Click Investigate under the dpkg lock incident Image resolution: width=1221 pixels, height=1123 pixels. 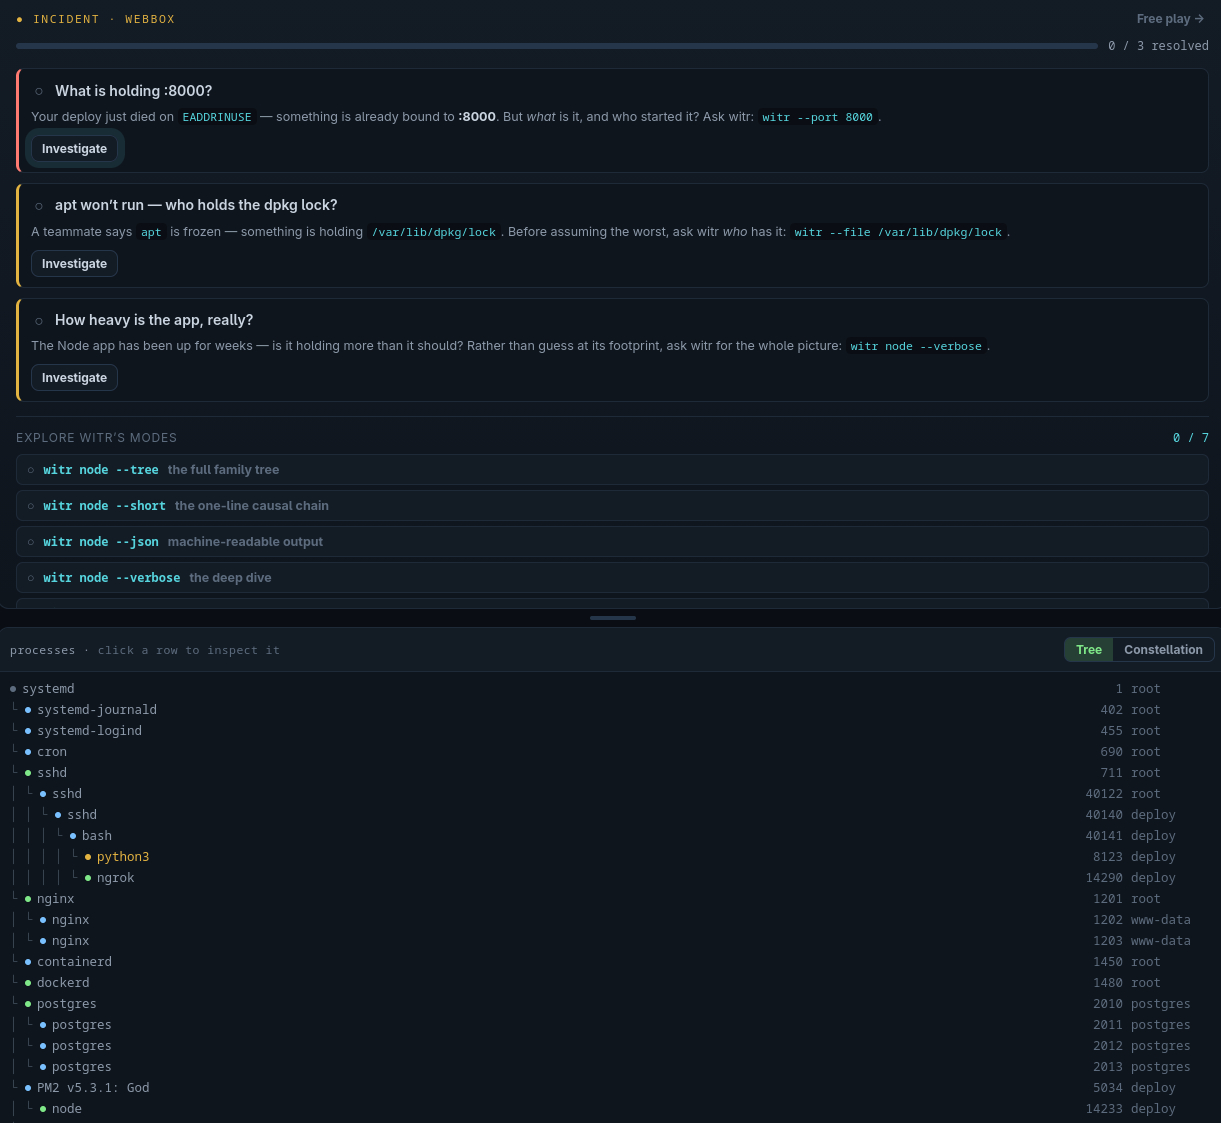(x=74, y=264)
